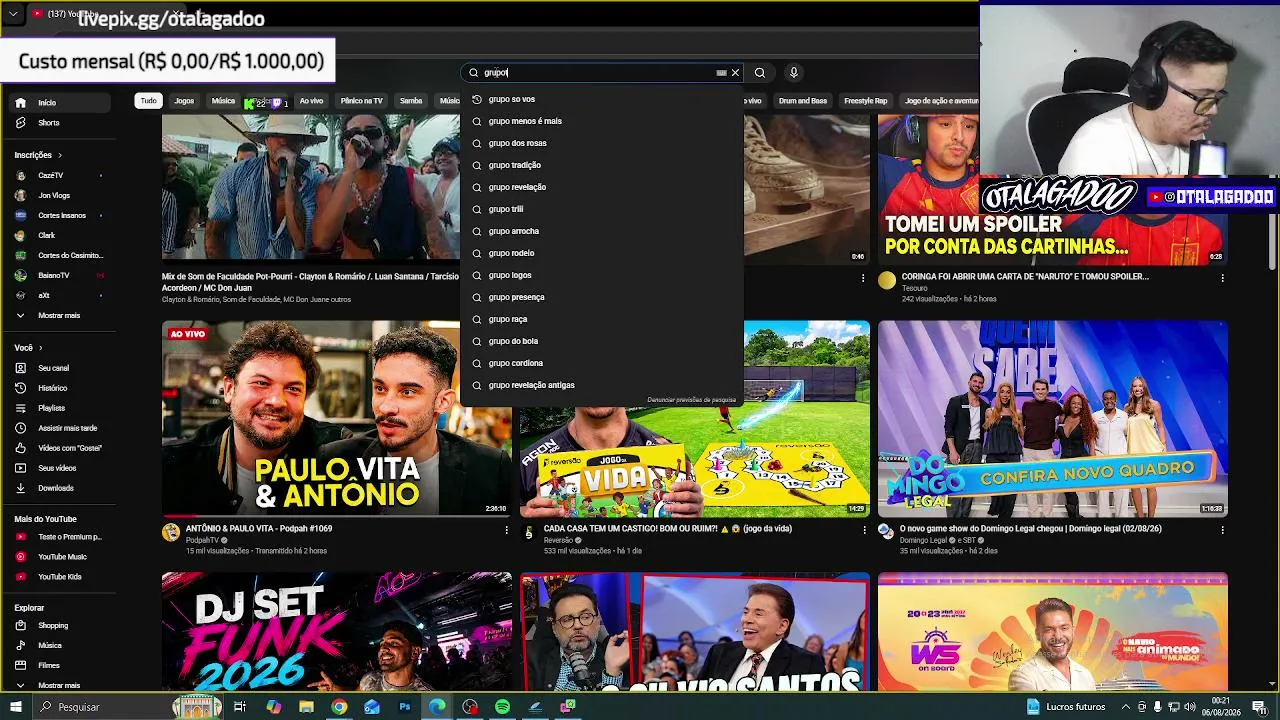Image resolution: width=1280 pixels, height=720 pixels.
Task: Open the Inscrições section header
Action: [38, 155]
